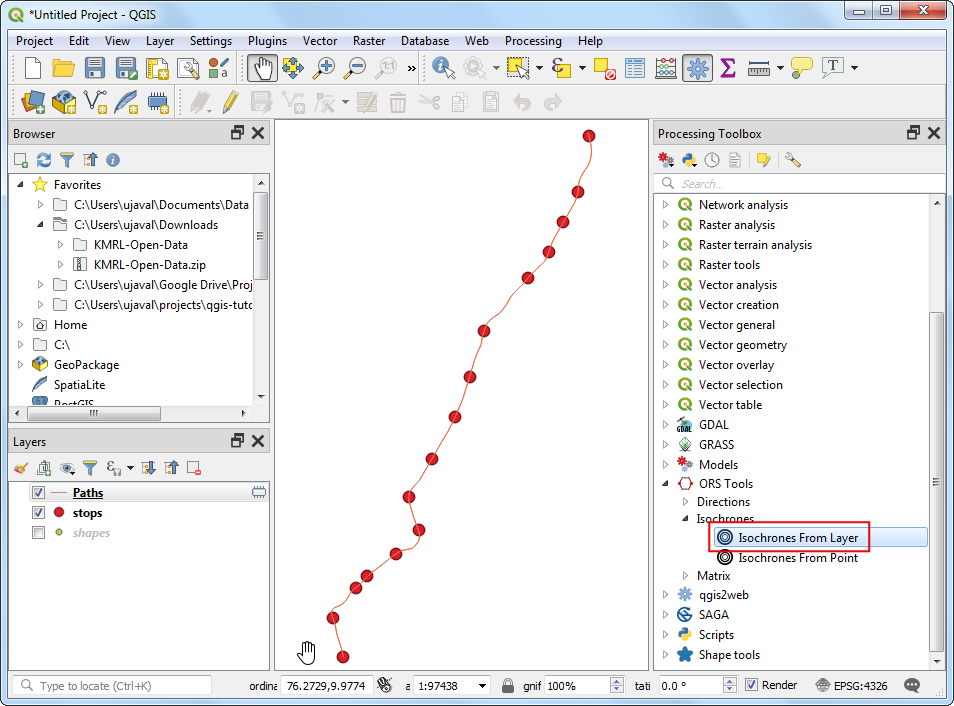Select Isochrones From Point algorithm
The image size is (954, 706).
798,557
